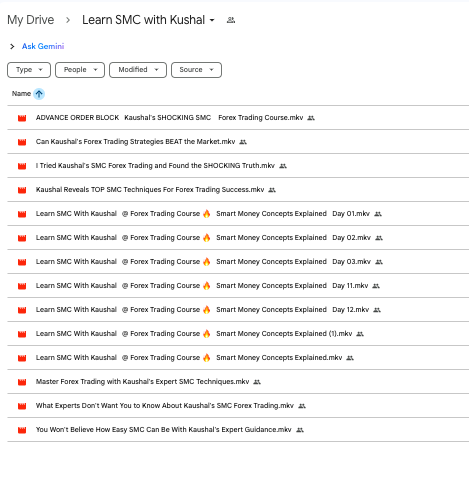Select I Tried Kaushal's SMC Forex file
This screenshot has height=501, width=469.
coord(155,166)
